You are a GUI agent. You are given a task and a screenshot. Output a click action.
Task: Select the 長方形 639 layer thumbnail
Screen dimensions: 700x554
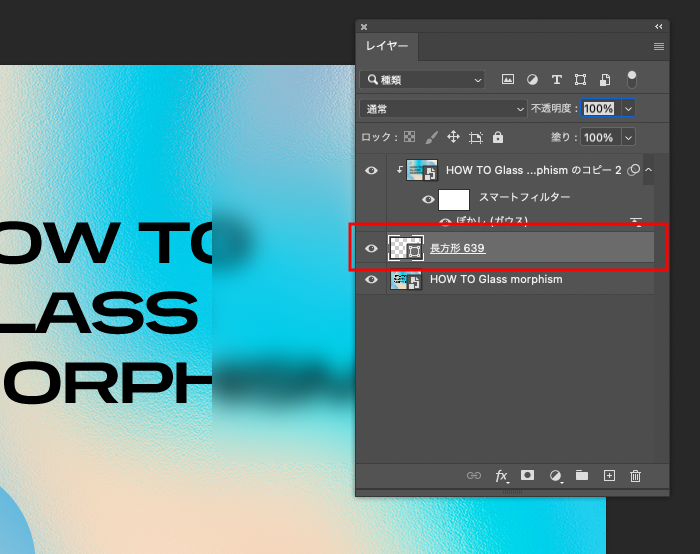(406, 248)
